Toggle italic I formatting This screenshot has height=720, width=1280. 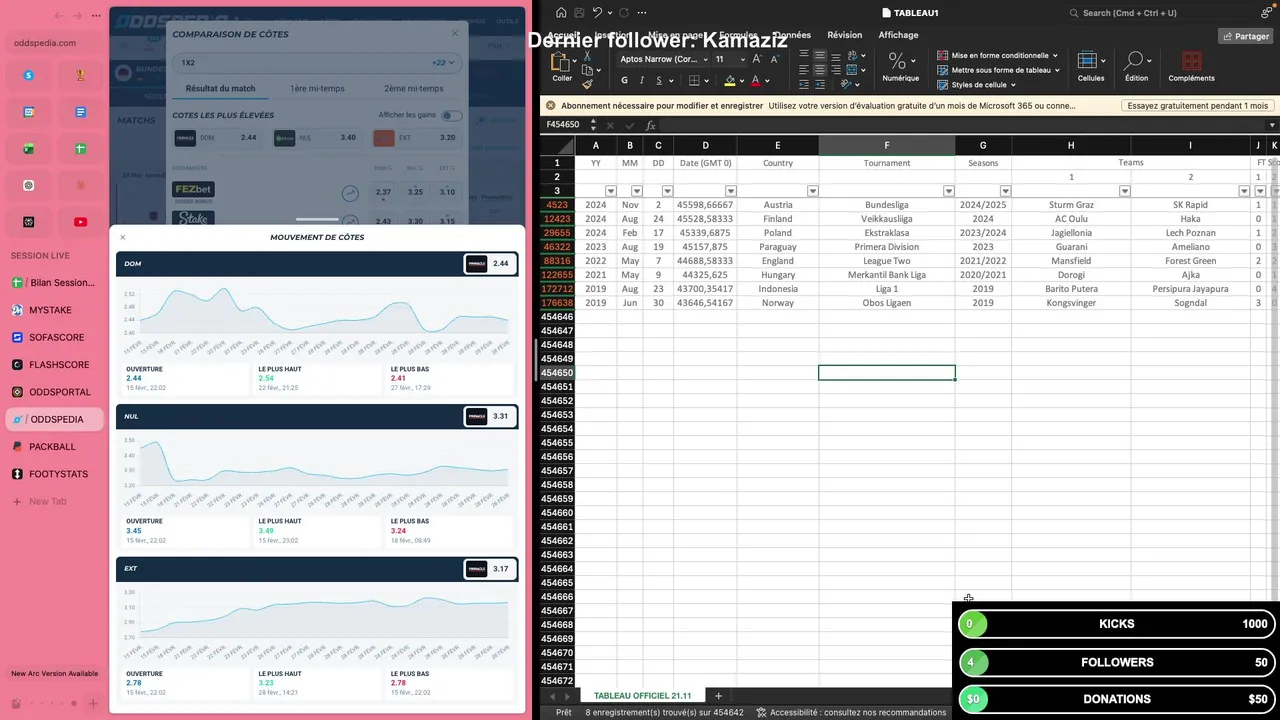click(x=641, y=81)
